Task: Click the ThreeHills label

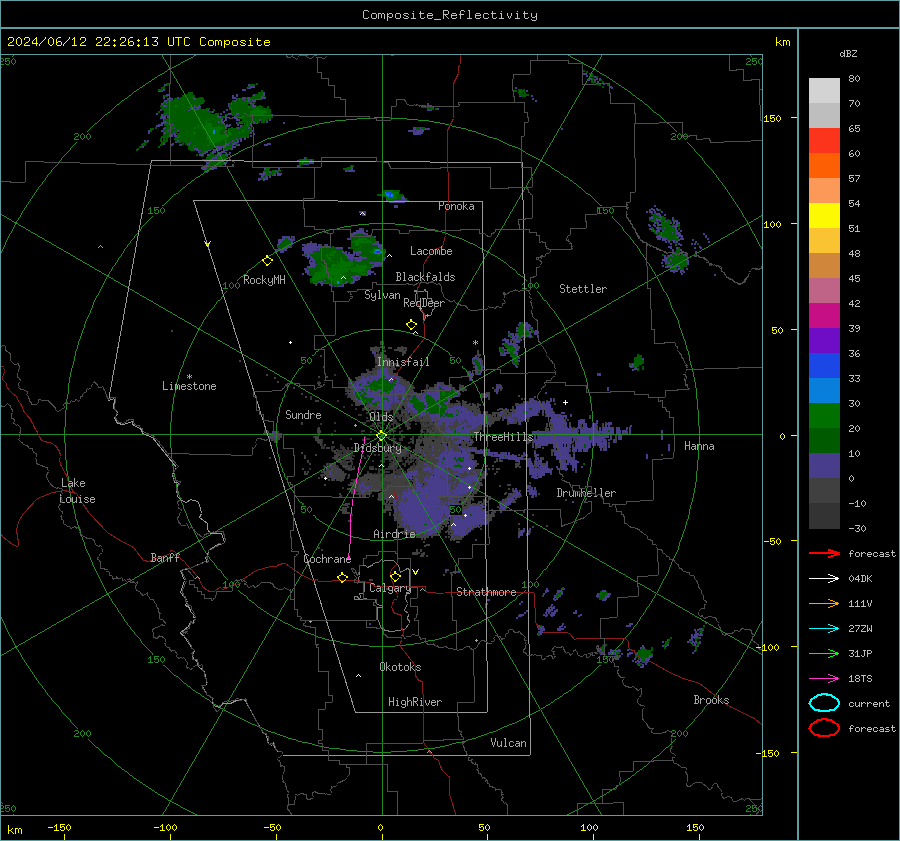Action: 503,437
